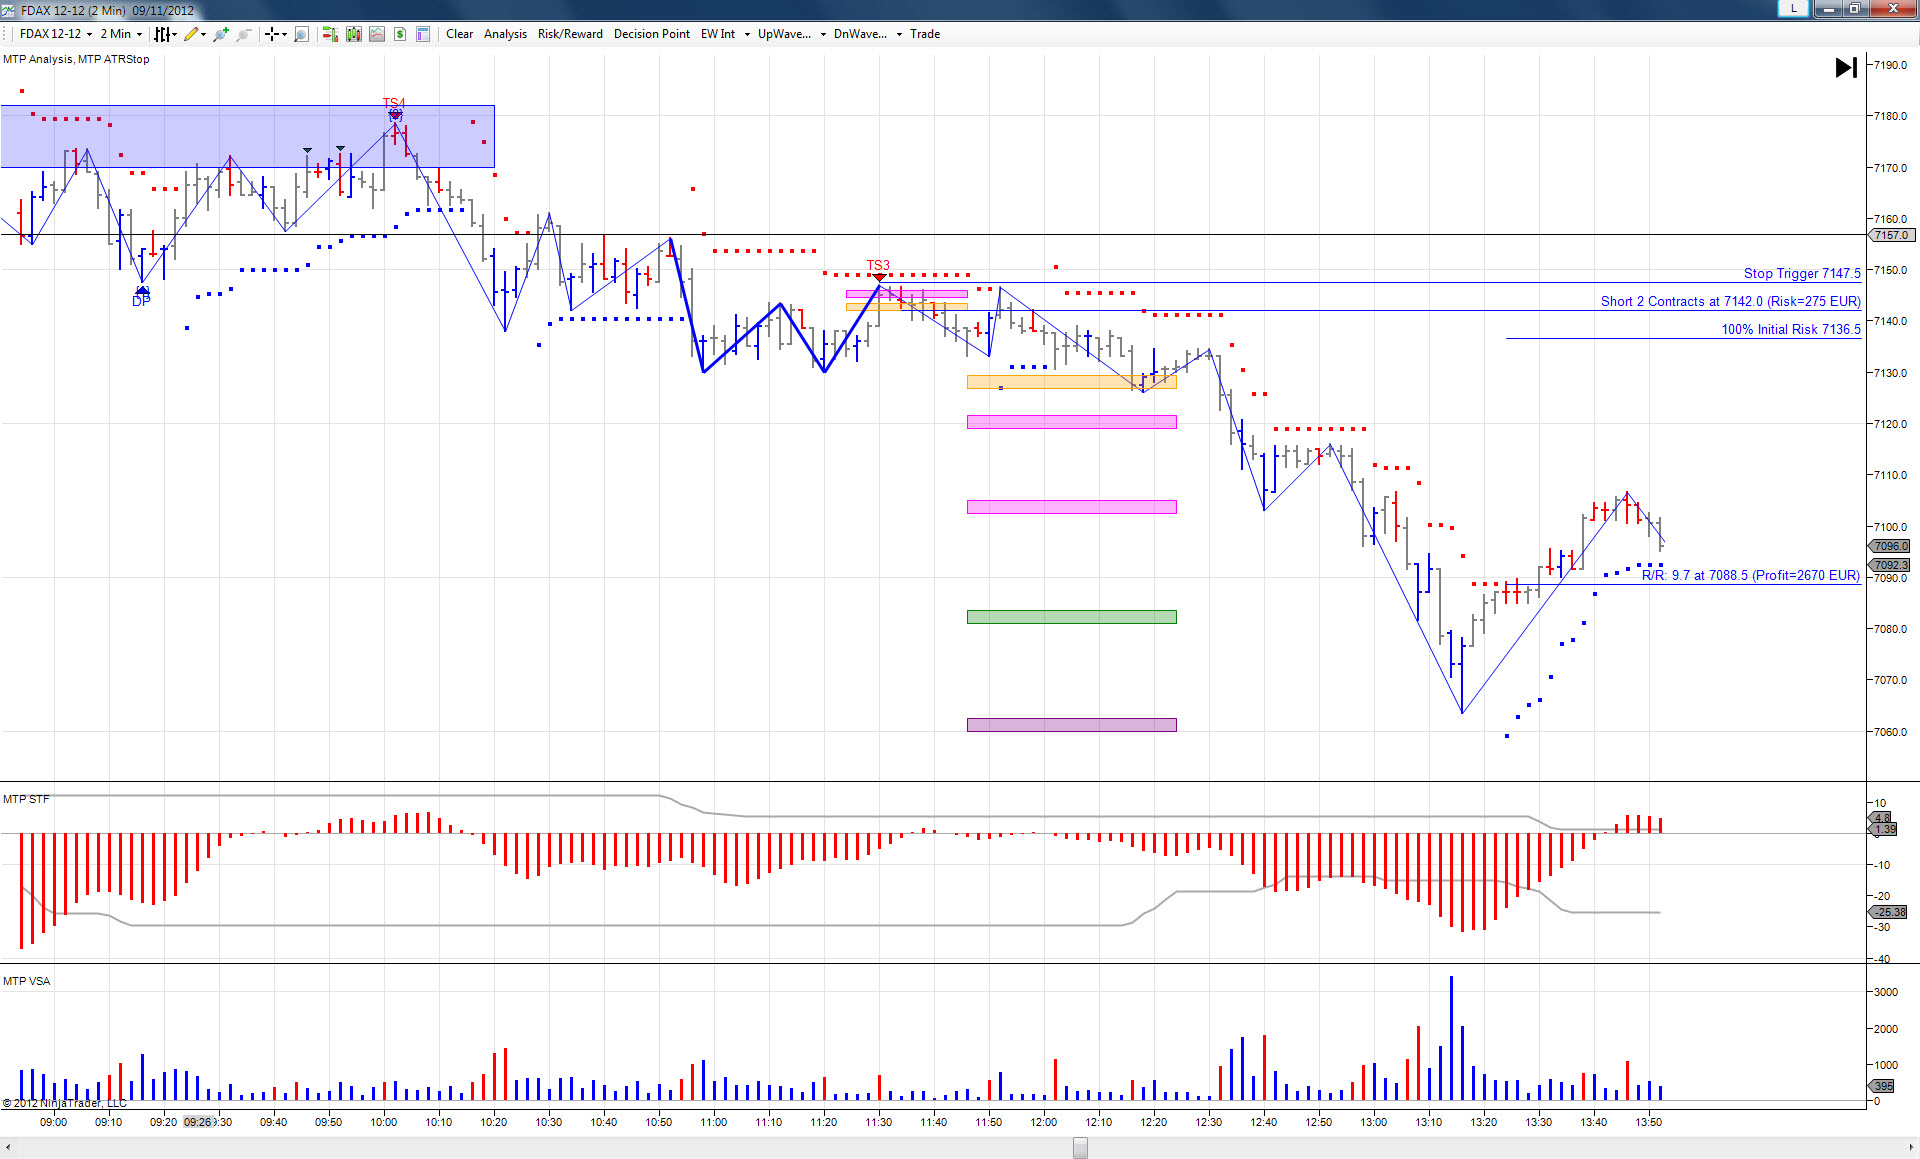
Task: Open the data box panel icon
Action: (x=423, y=34)
